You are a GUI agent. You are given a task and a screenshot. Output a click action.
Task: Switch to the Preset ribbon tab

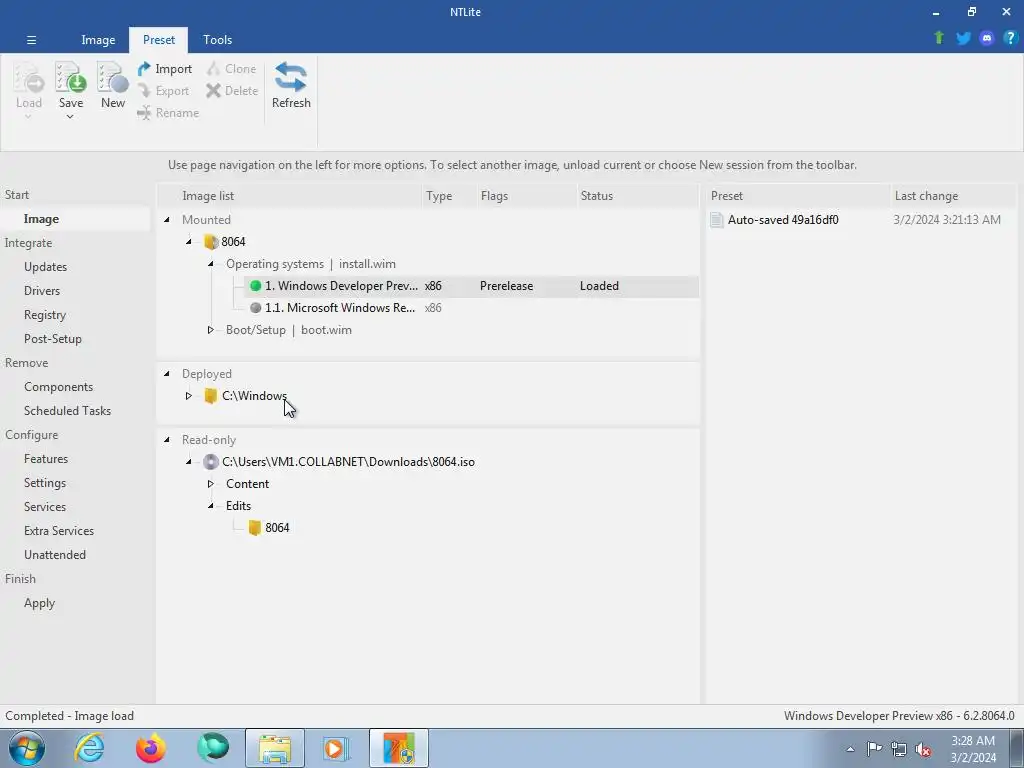point(159,40)
